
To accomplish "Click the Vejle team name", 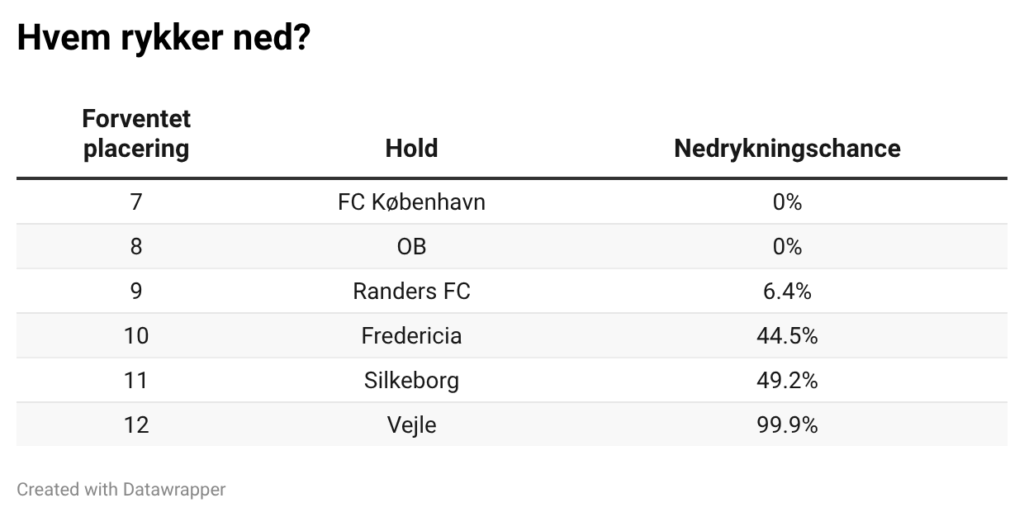I will (x=411, y=425).
